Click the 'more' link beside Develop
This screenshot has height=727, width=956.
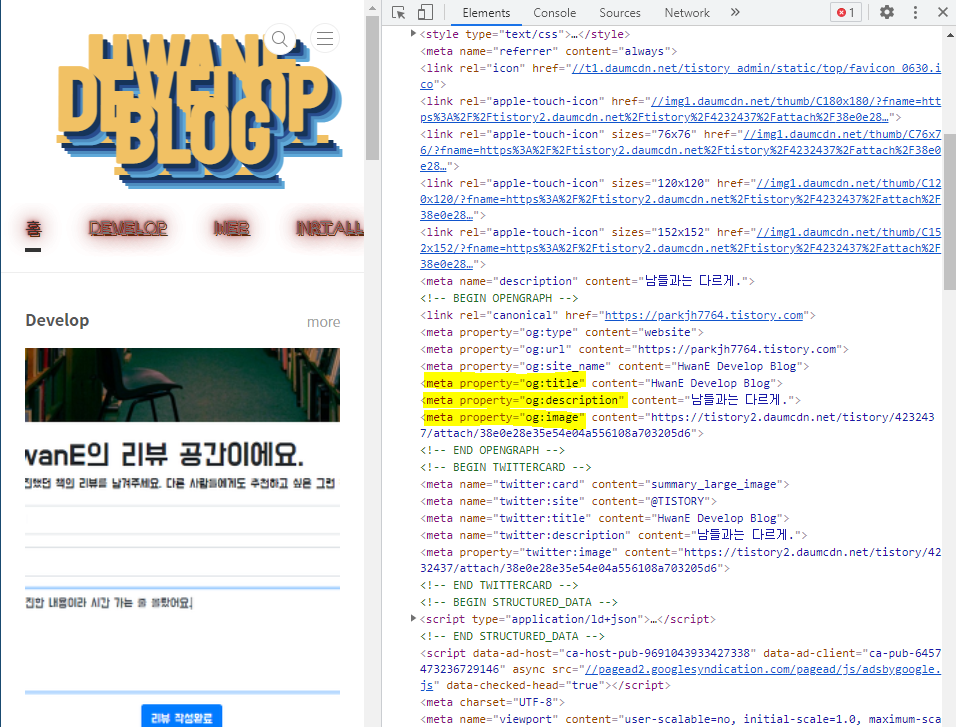click(x=323, y=322)
